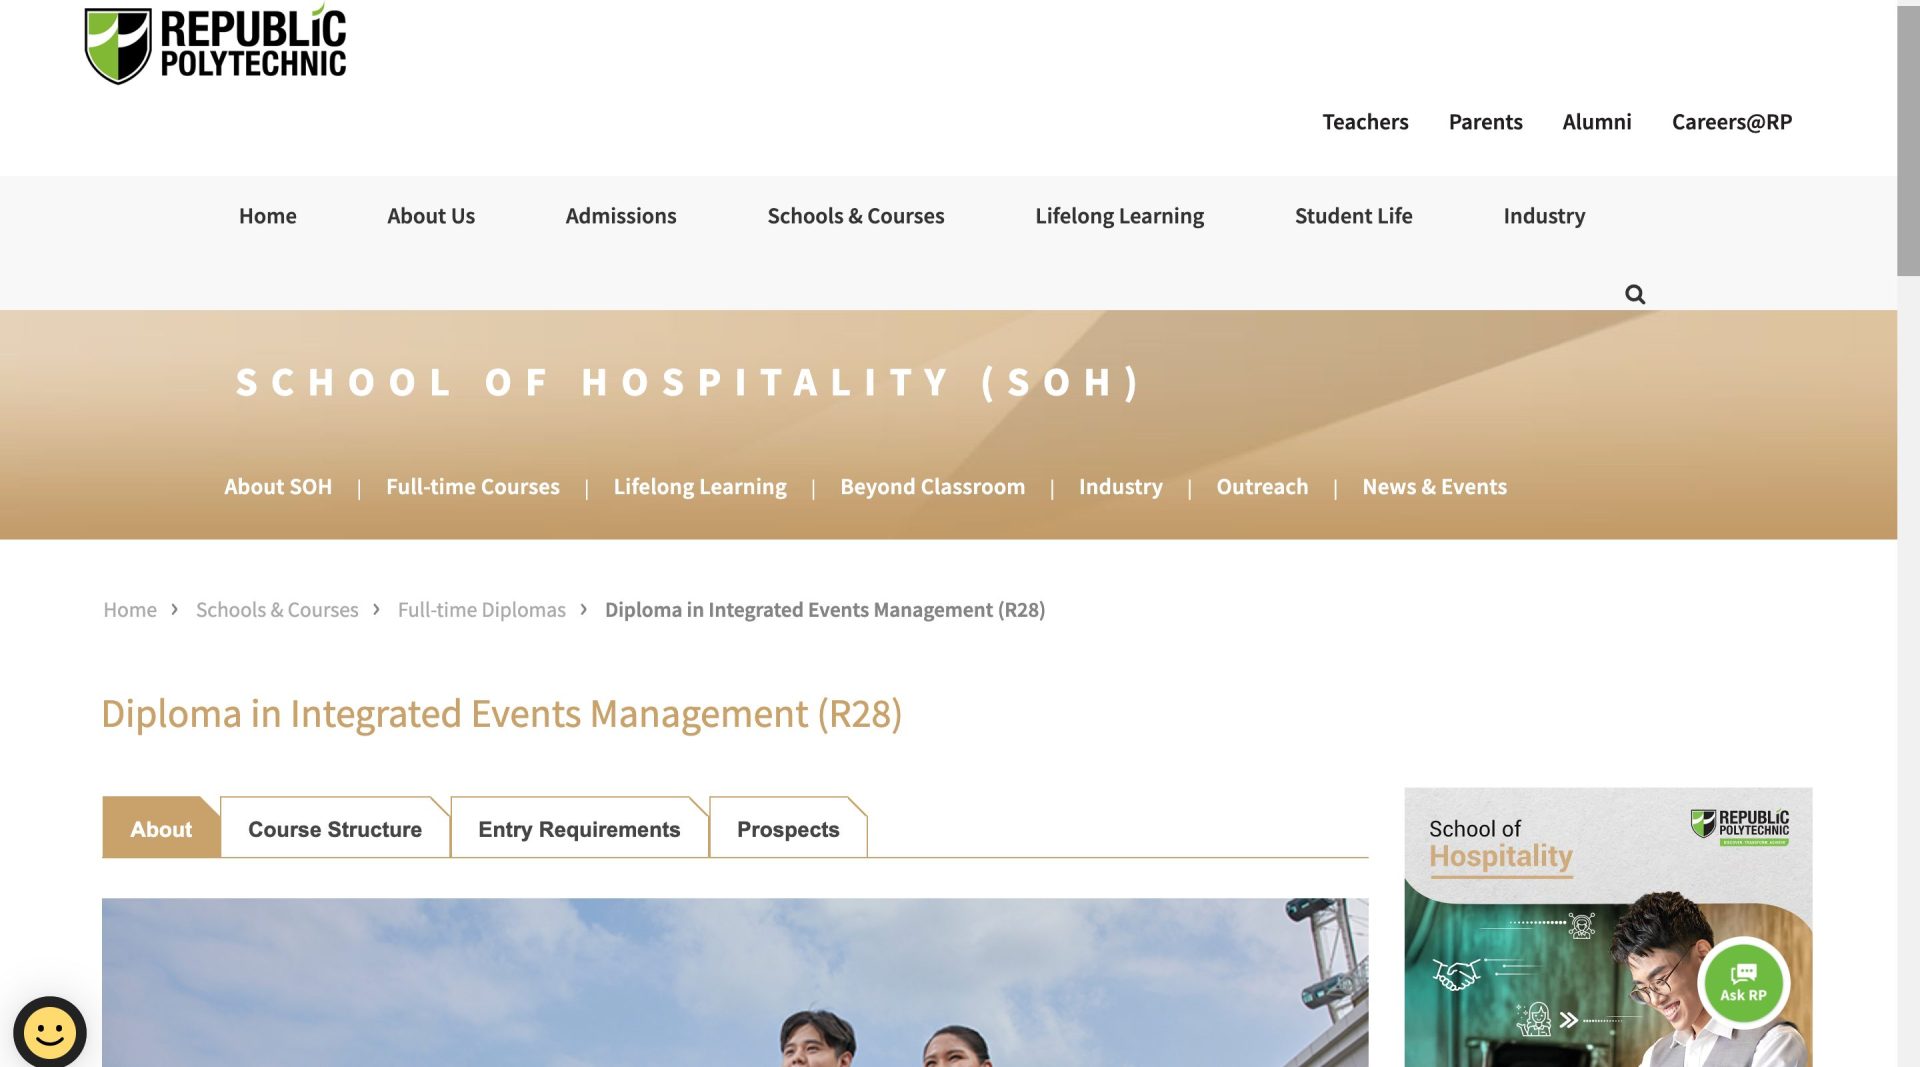Expand the Lifelong Learning navigation item

click(1119, 216)
